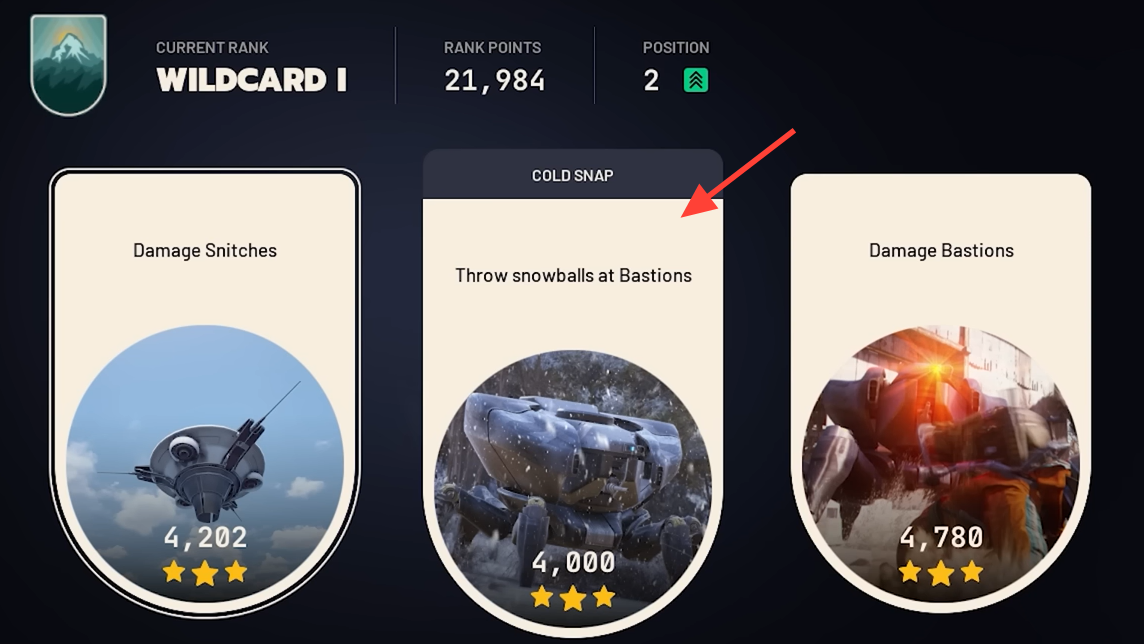Click the red arrow annotation

pos(738,173)
